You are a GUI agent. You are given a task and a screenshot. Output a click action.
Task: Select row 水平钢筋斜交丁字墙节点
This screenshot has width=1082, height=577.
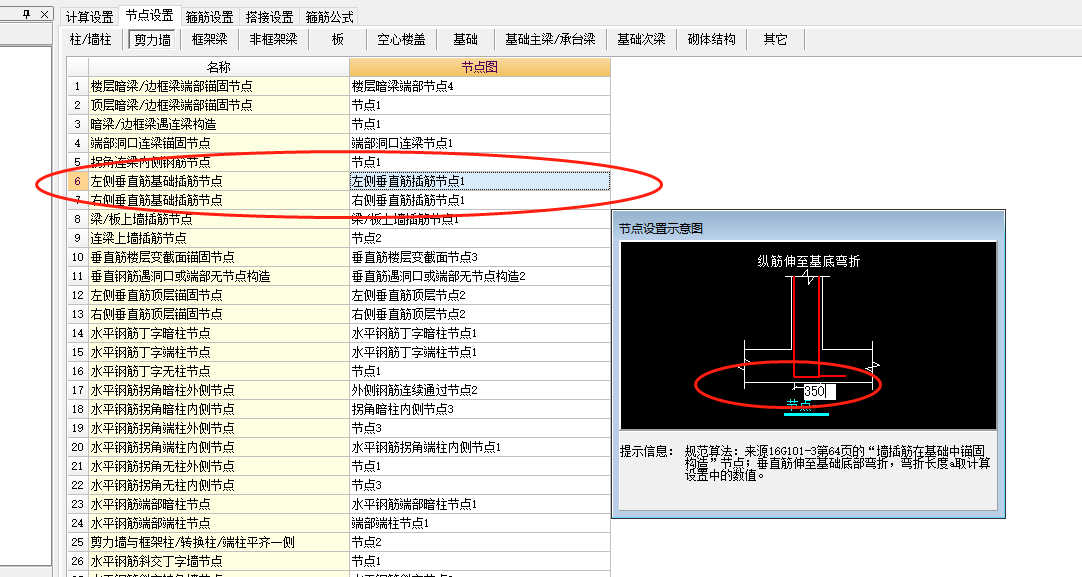click(x=219, y=560)
